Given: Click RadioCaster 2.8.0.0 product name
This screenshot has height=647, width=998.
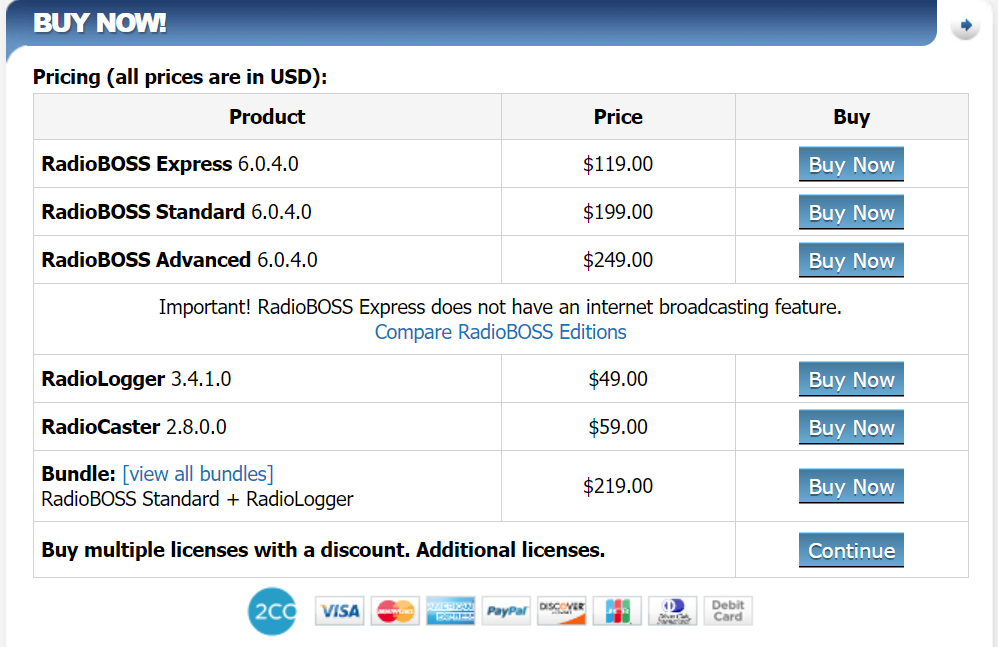Looking at the screenshot, I should coord(134,427).
